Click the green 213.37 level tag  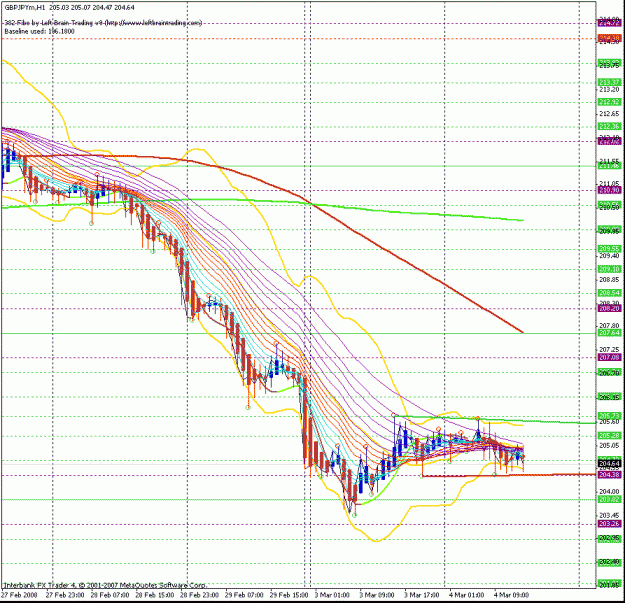point(609,82)
